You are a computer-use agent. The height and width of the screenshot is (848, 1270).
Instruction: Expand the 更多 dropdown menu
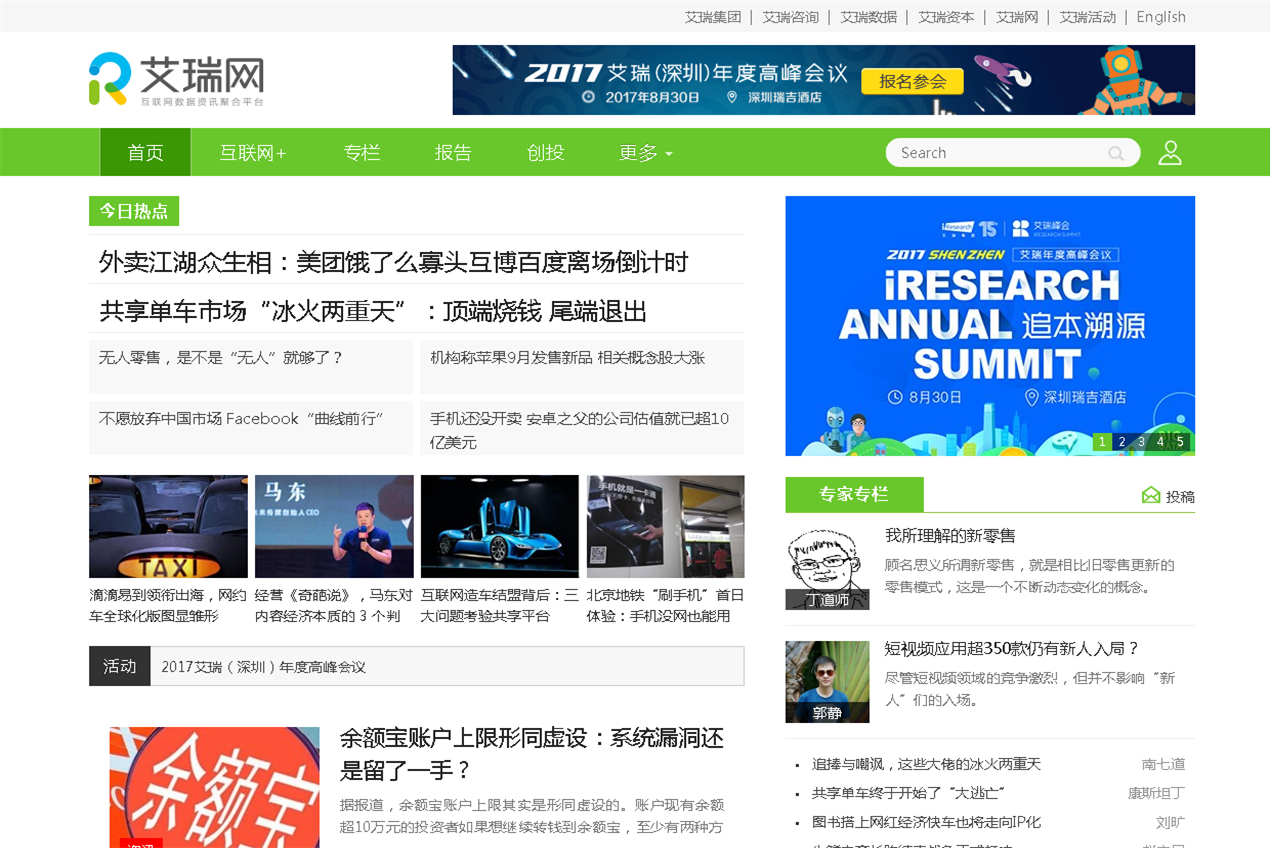646,153
